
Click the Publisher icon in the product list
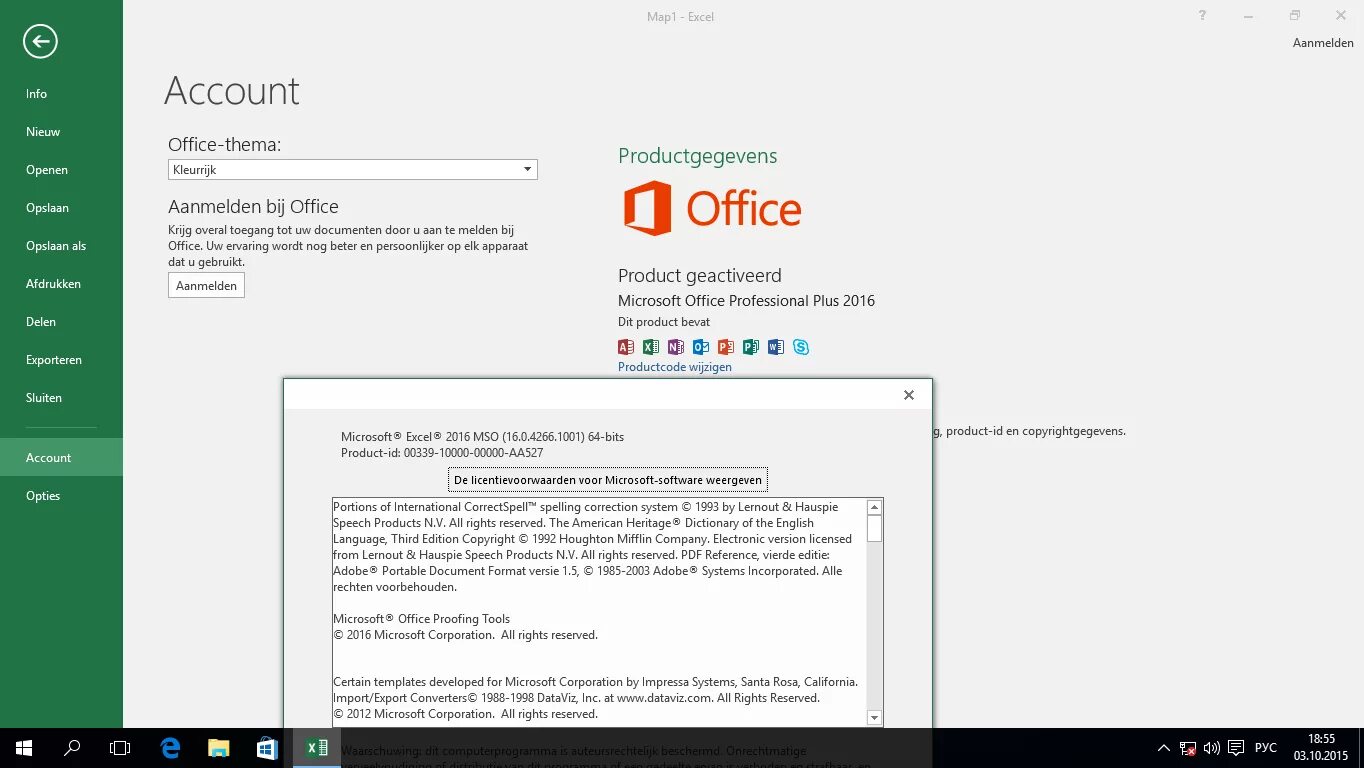pyautogui.click(x=751, y=347)
